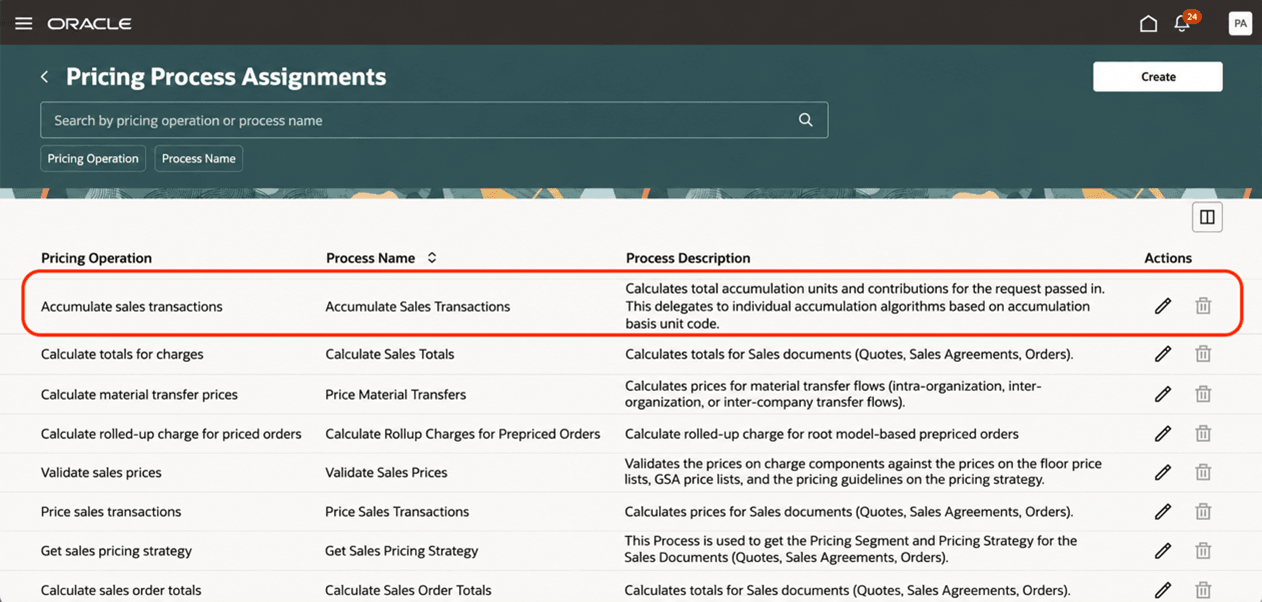Screen dimensions: 1262x602
Task: Select the Process Name filter chip
Action: [x=198, y=158]
